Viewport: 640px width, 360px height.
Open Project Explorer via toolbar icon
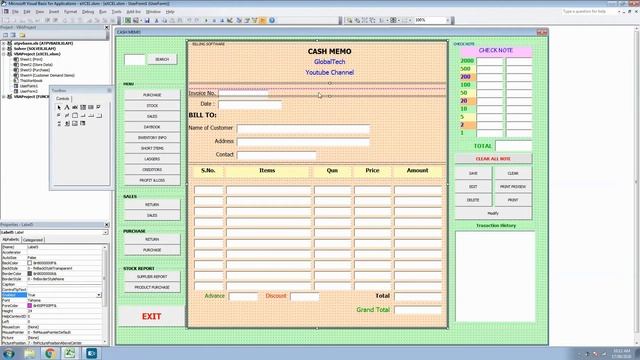click(239, 20)
